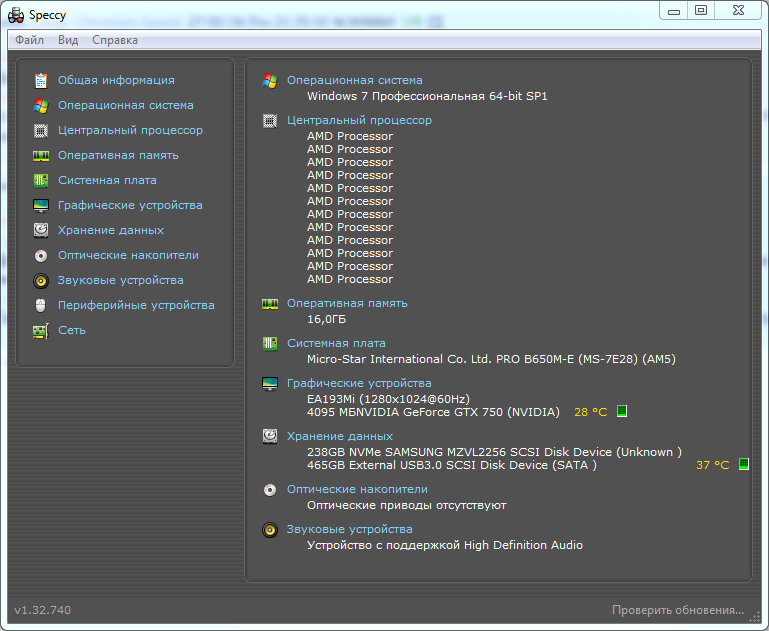Click the window resize grip in the corner
The image size is (769, 631).
click(755, 618)
